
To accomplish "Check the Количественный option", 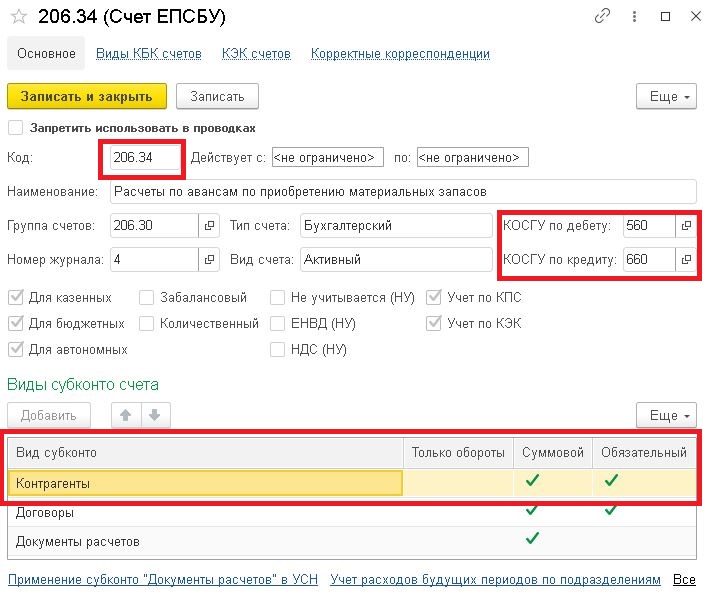I will pyautogui.click(x=147, y=323).
